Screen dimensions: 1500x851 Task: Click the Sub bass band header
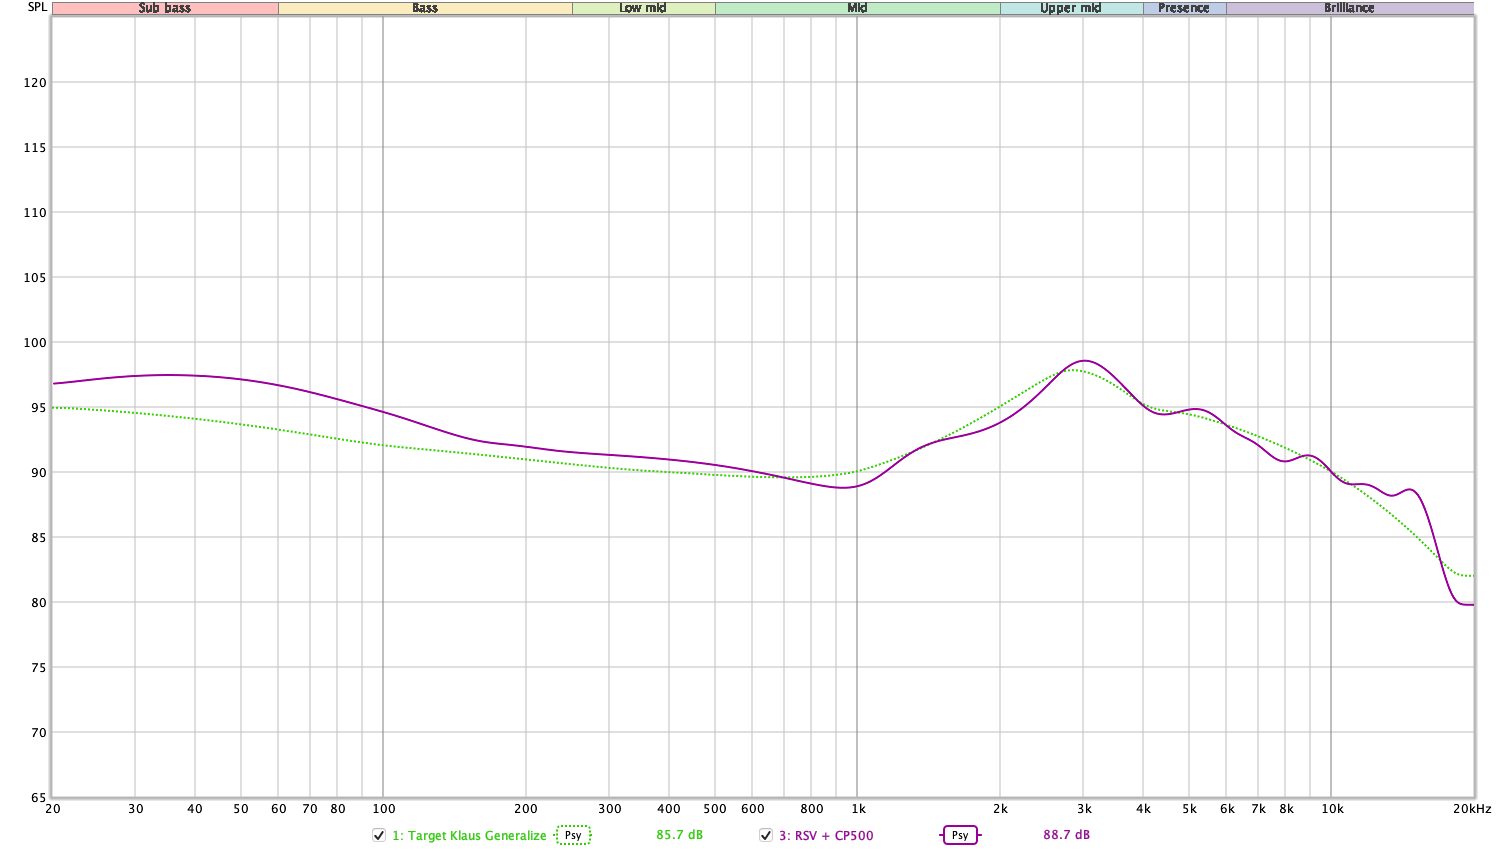(165, 8)
